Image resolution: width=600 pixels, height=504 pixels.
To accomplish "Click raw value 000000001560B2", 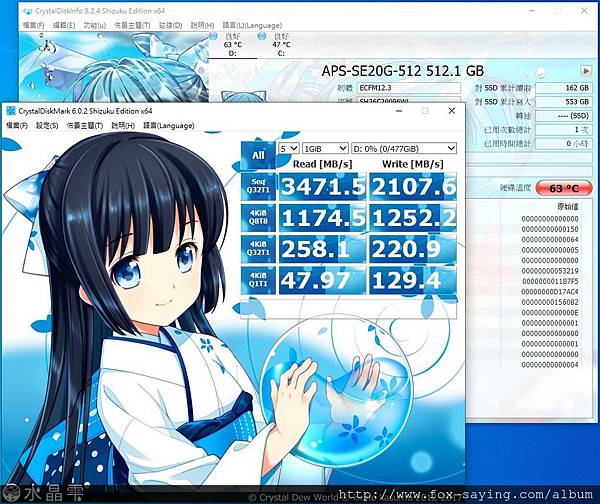I will [x=550, y=302].
